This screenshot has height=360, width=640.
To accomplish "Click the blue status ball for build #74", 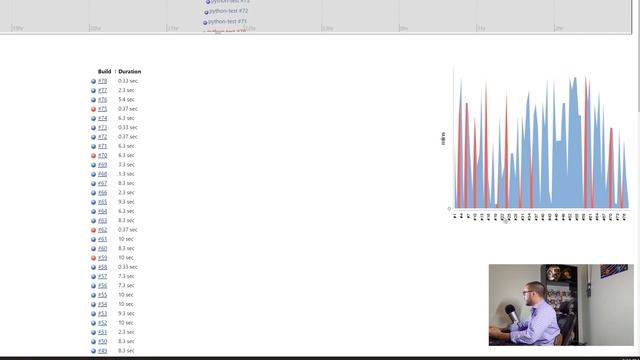I will coord(93,118).
